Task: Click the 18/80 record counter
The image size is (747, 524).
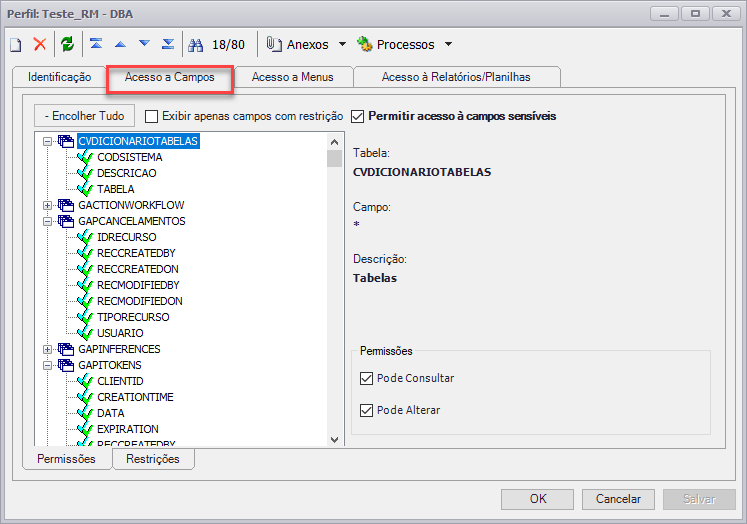Action: (x=228, y=45)
